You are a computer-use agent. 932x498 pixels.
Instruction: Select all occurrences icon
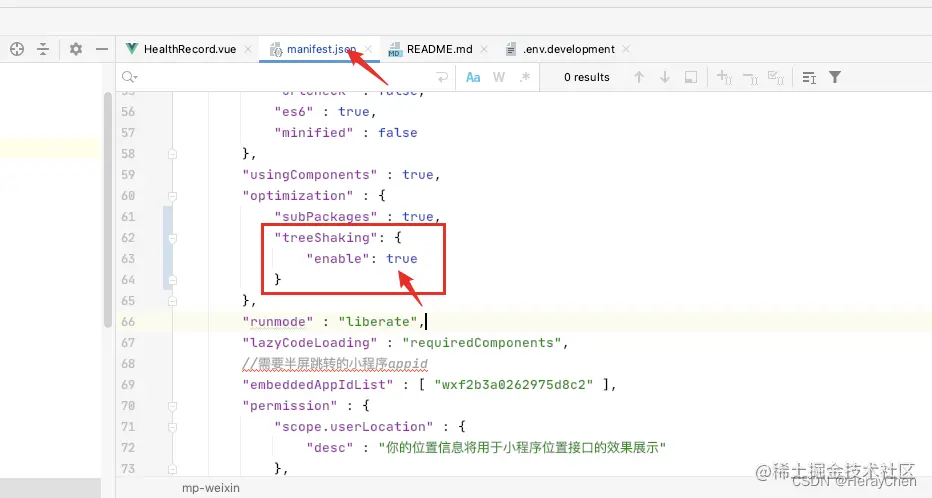[776, 77]
